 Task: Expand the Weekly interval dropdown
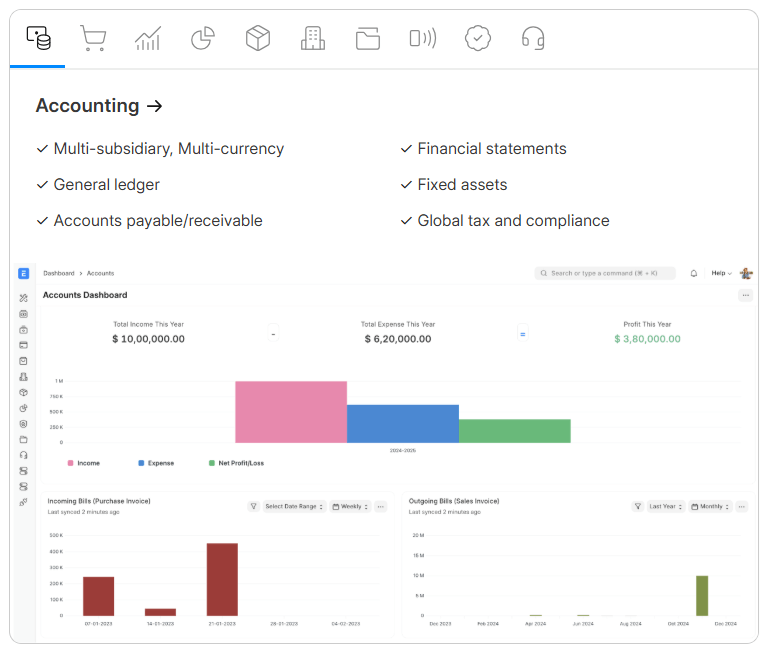pyautogui.click(x=350, y=507)
